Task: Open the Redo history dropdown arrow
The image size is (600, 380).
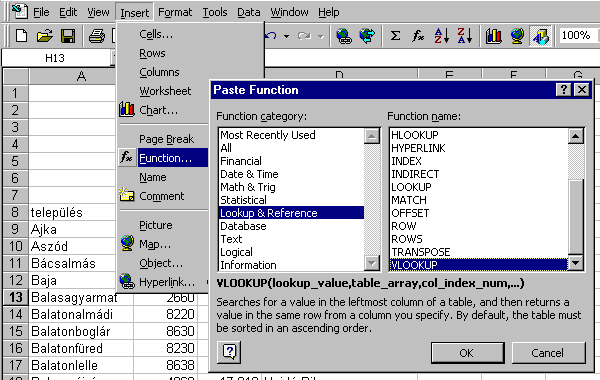Action: (321, 36)
